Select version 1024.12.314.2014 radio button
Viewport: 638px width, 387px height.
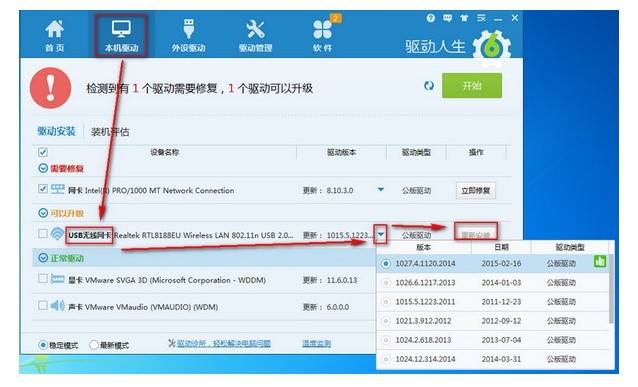point(386,359)
